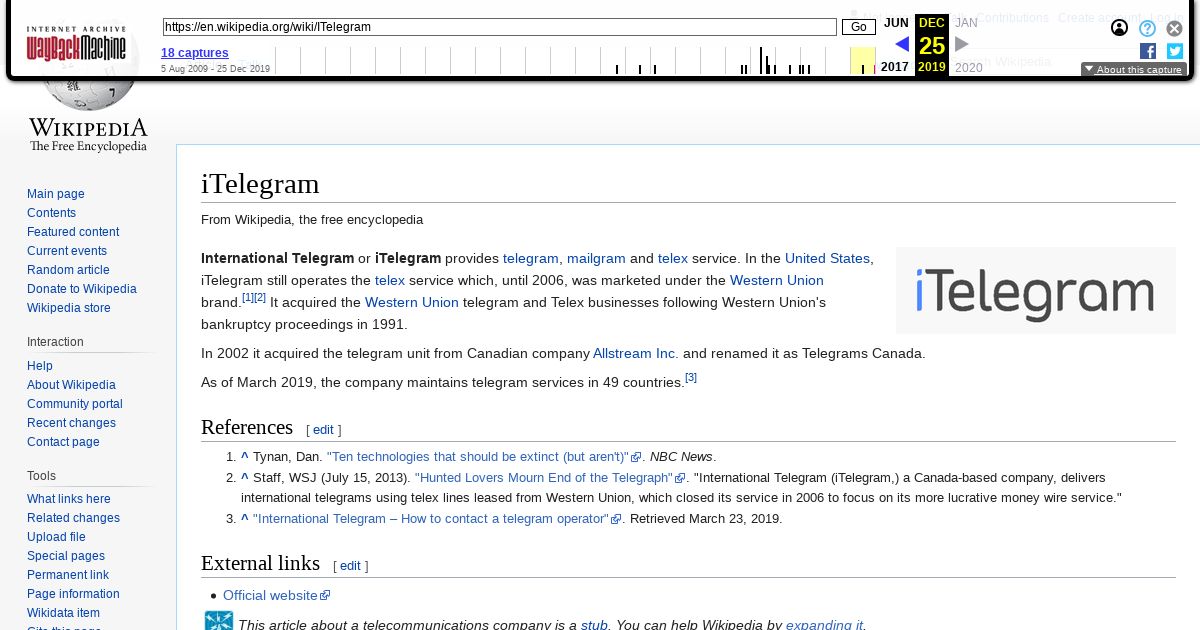
Task: Click the stub template icon
Action: [219, 621]
